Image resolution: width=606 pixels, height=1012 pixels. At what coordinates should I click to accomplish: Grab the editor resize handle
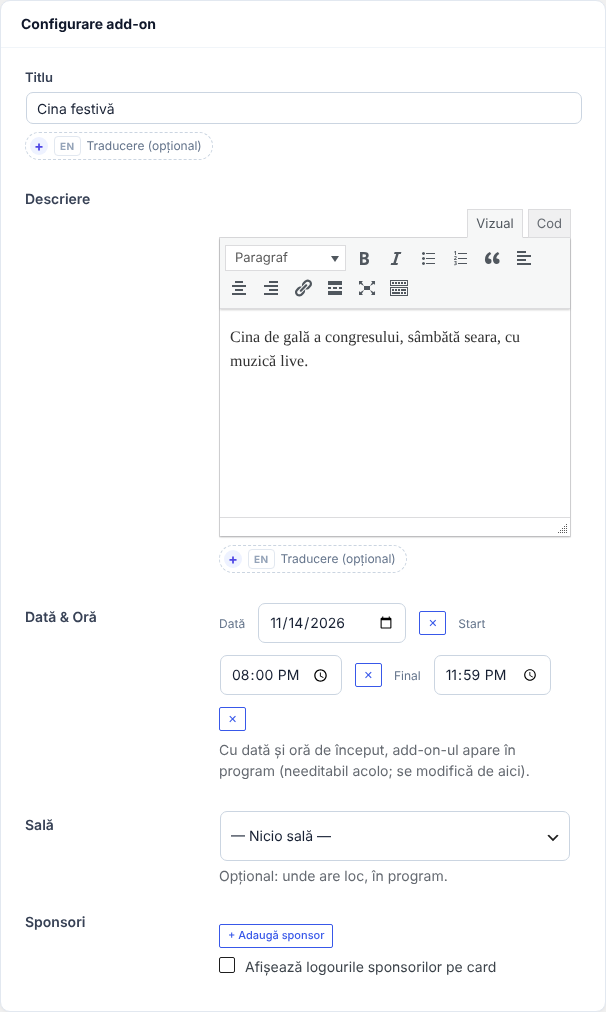[563, 529]
